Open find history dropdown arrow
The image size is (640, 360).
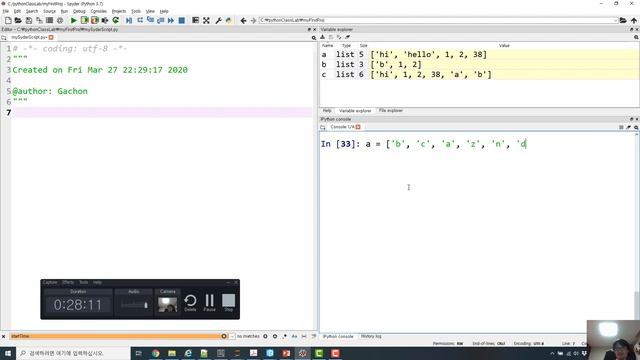click(x=232, y=336)
